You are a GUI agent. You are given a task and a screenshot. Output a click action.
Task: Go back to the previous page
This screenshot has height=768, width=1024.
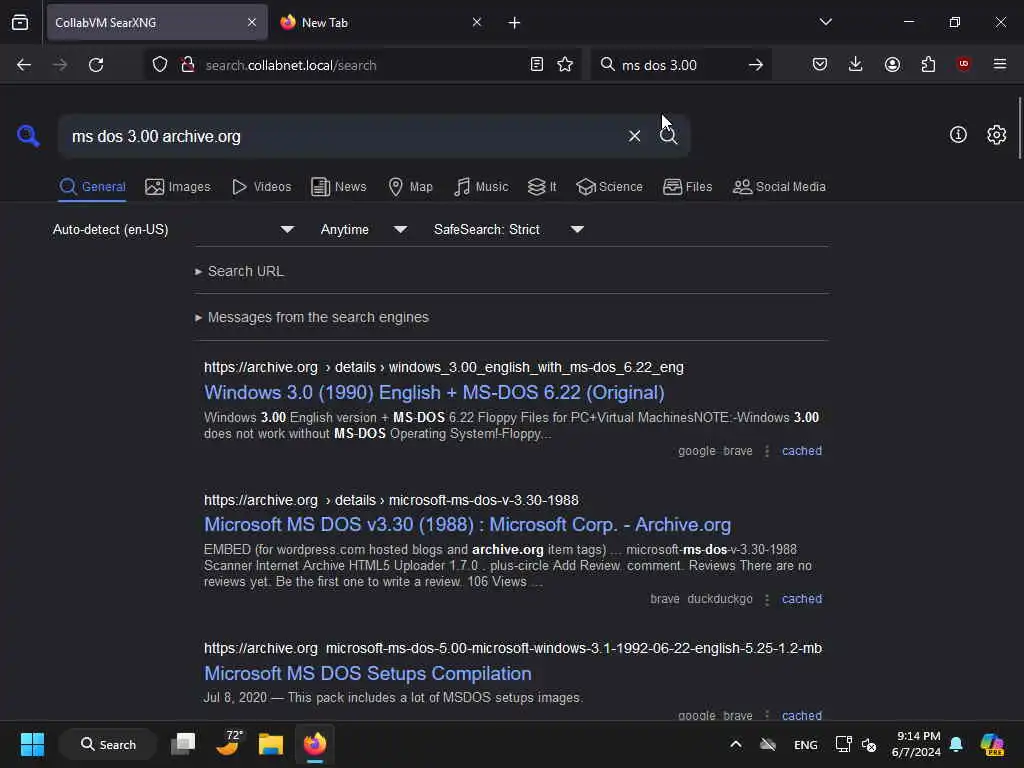(x=24, y=65)
